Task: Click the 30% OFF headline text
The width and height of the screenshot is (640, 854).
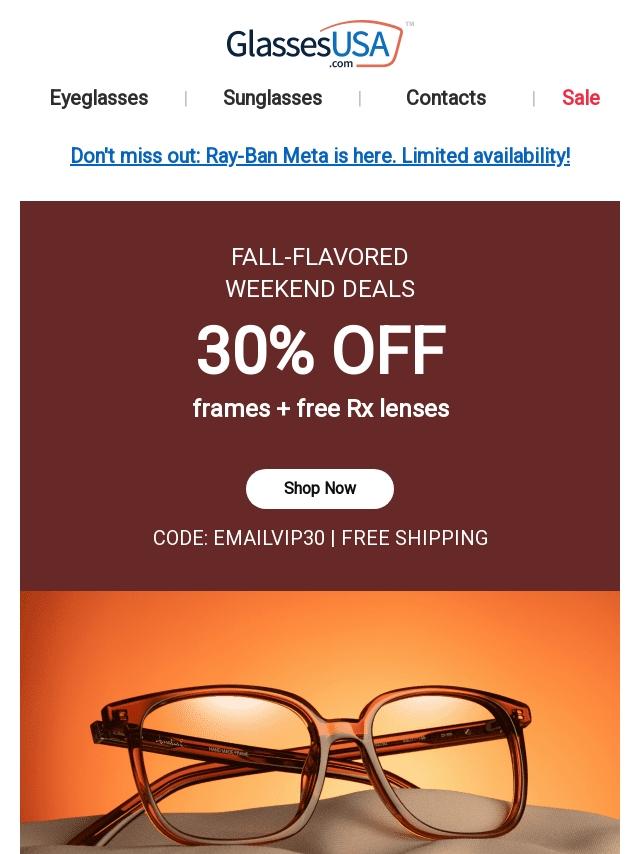Action: point(320,351)
